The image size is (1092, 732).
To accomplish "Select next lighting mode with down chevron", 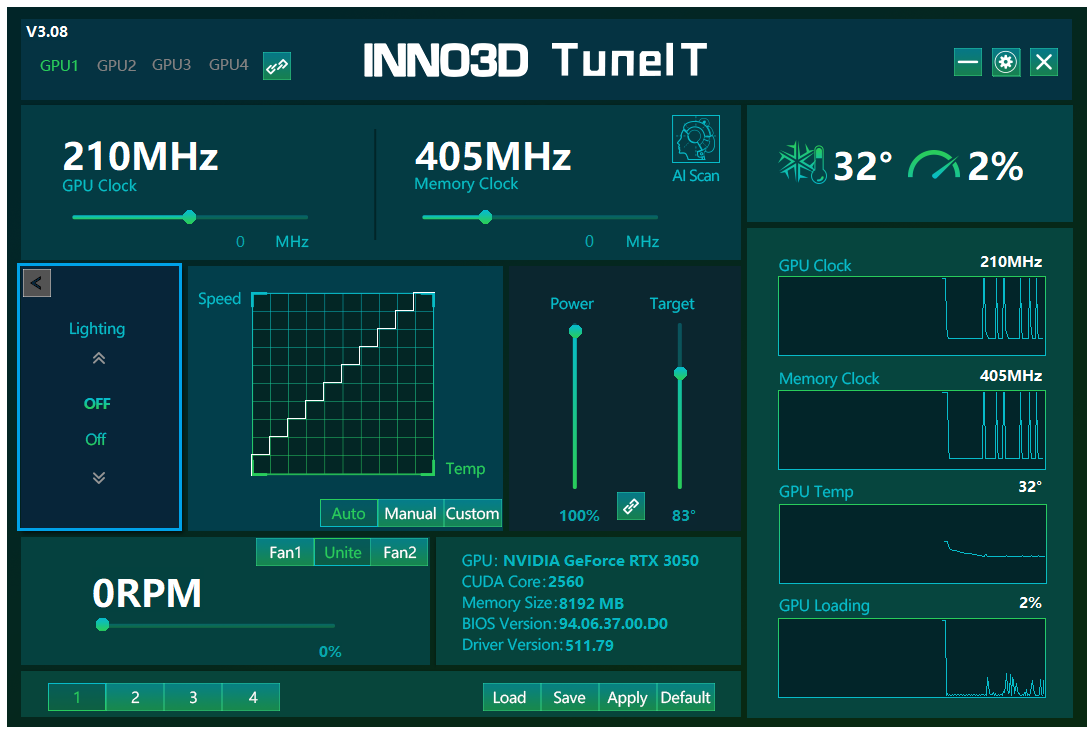I will [99, 477].
